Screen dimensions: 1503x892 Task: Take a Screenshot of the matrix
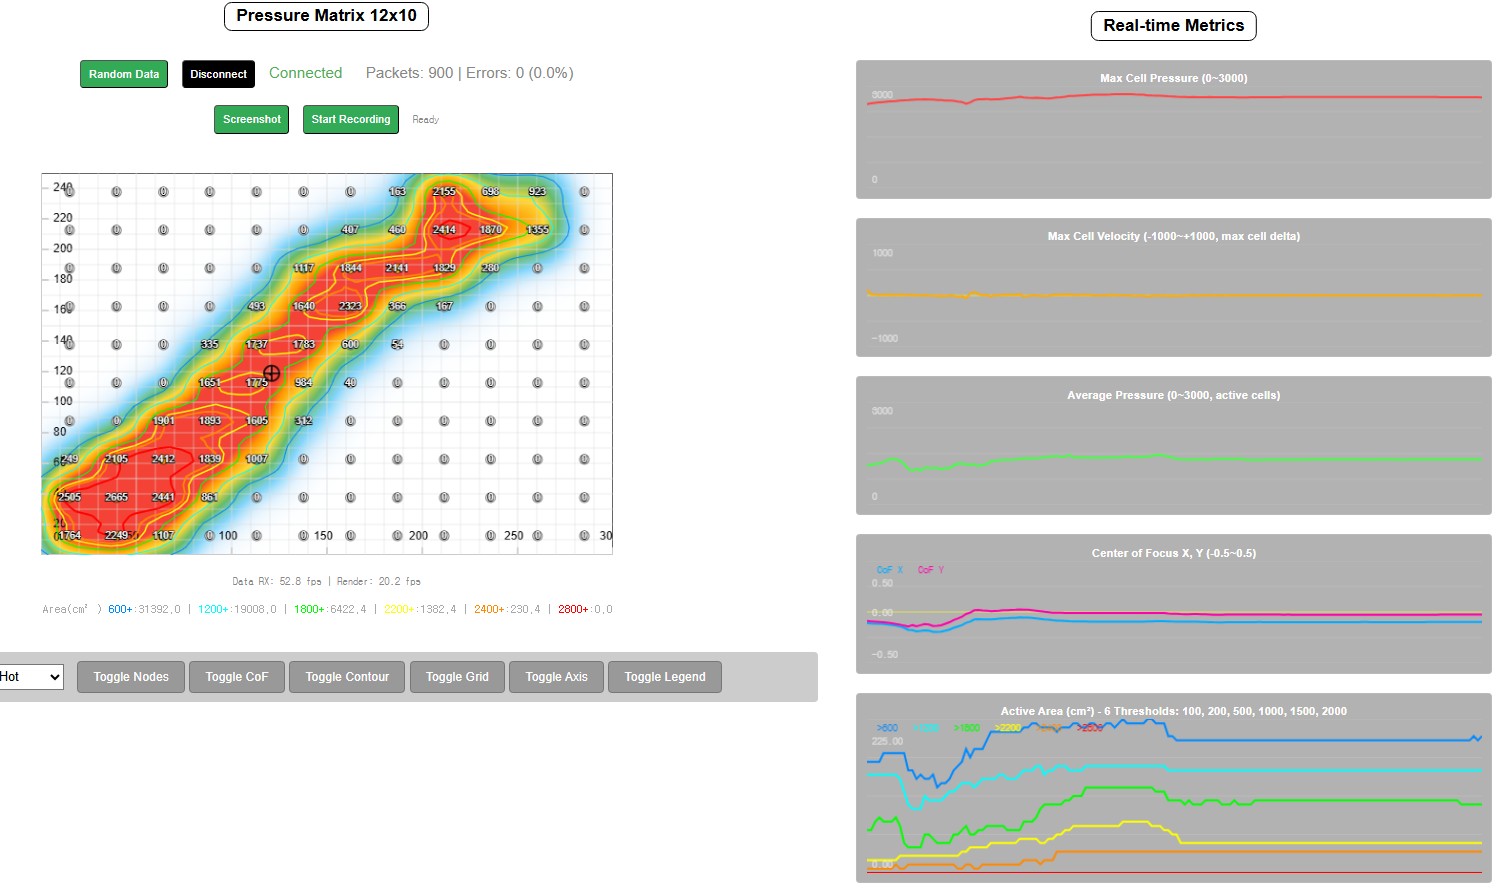(x=252, y=119)
